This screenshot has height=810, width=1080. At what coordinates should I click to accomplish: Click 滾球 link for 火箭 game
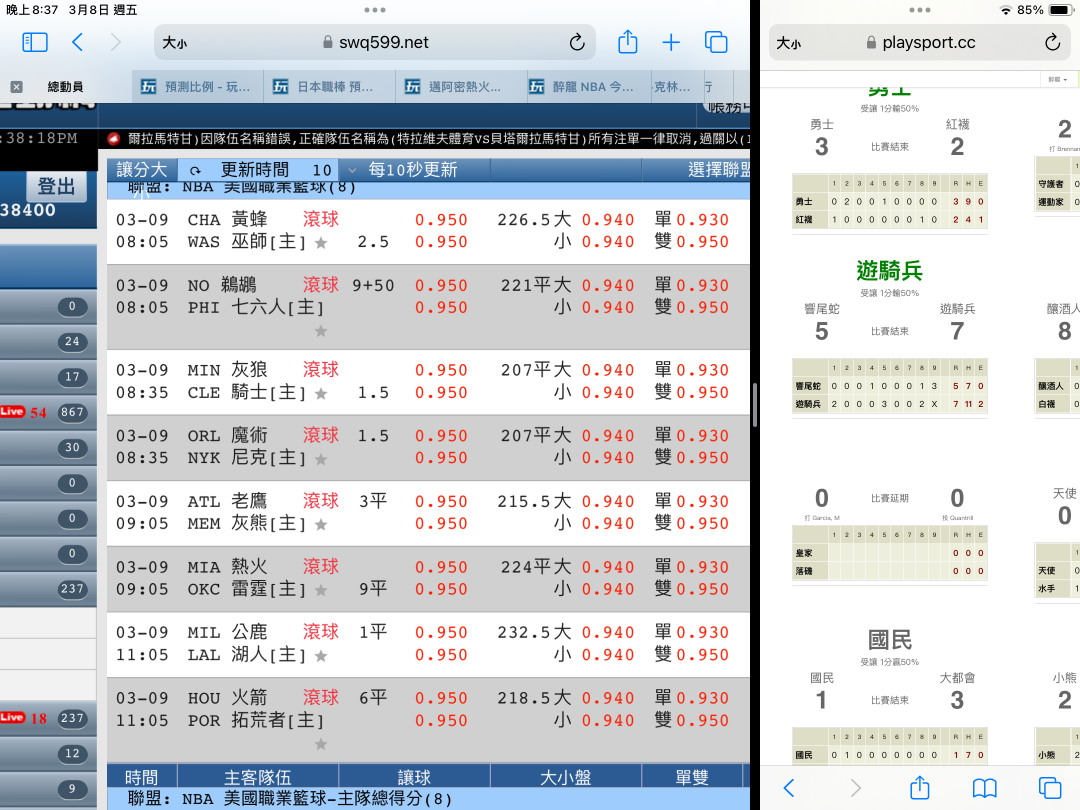[x=321, y=698]
